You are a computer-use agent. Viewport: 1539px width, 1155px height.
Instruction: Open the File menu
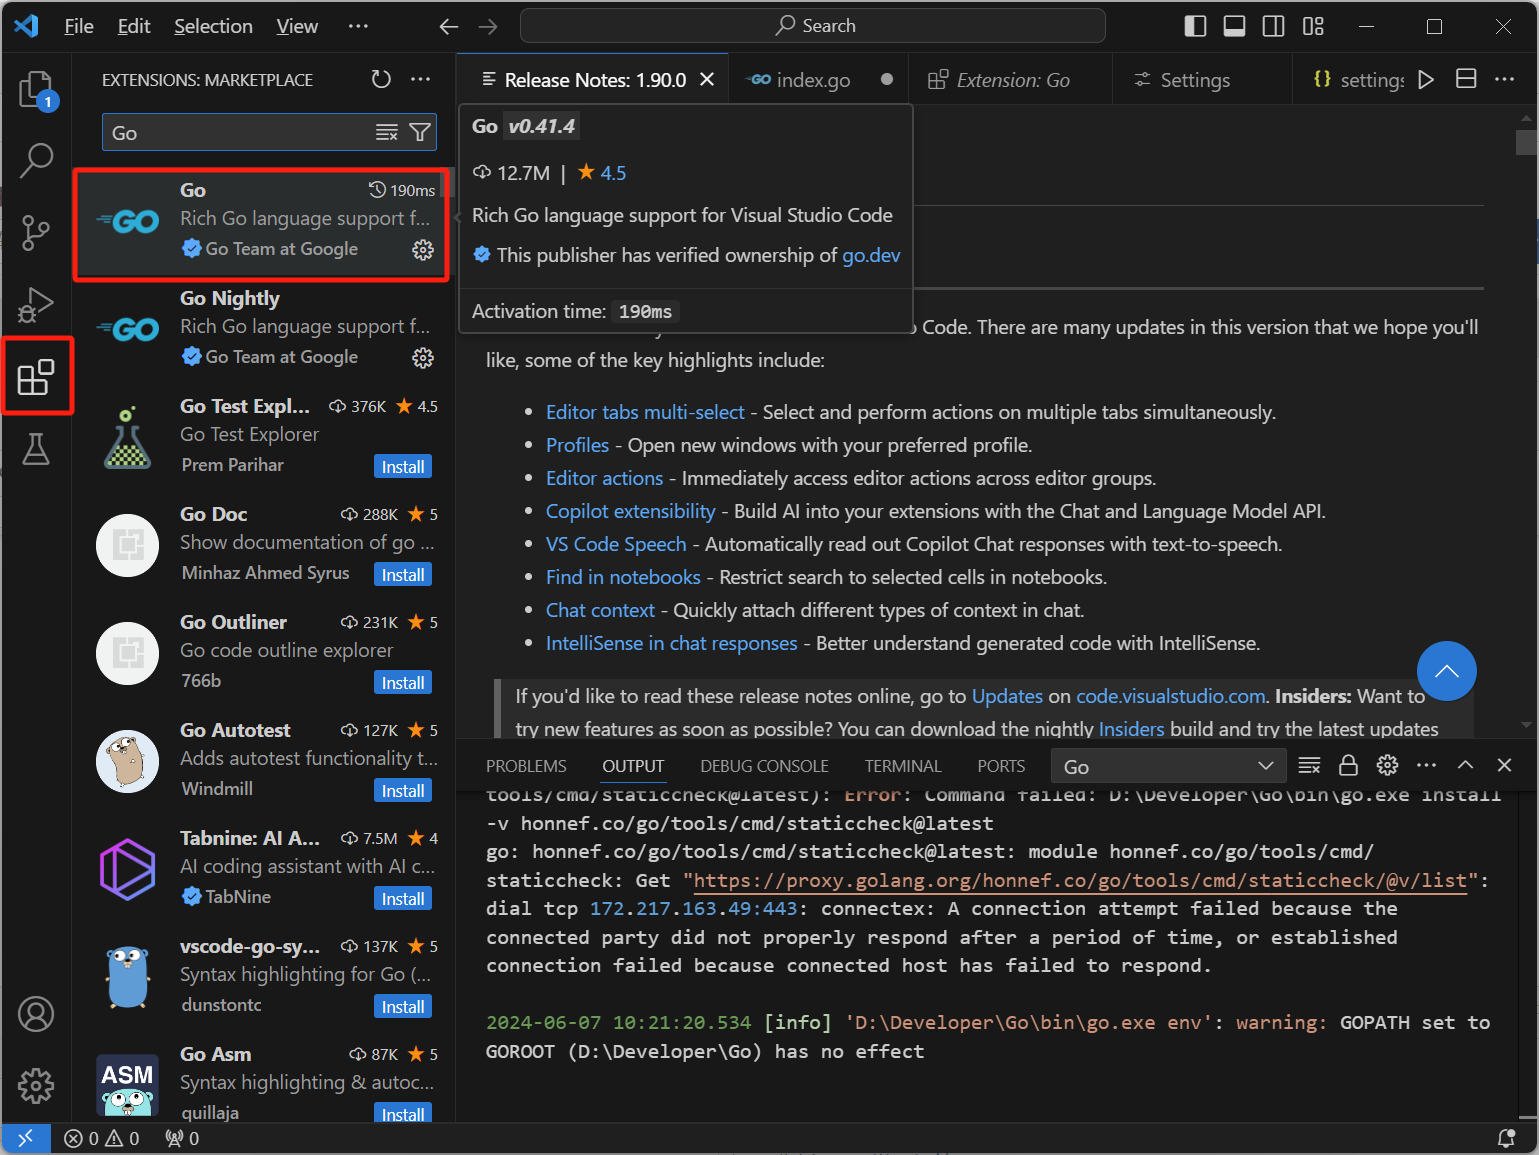[79, 26]
